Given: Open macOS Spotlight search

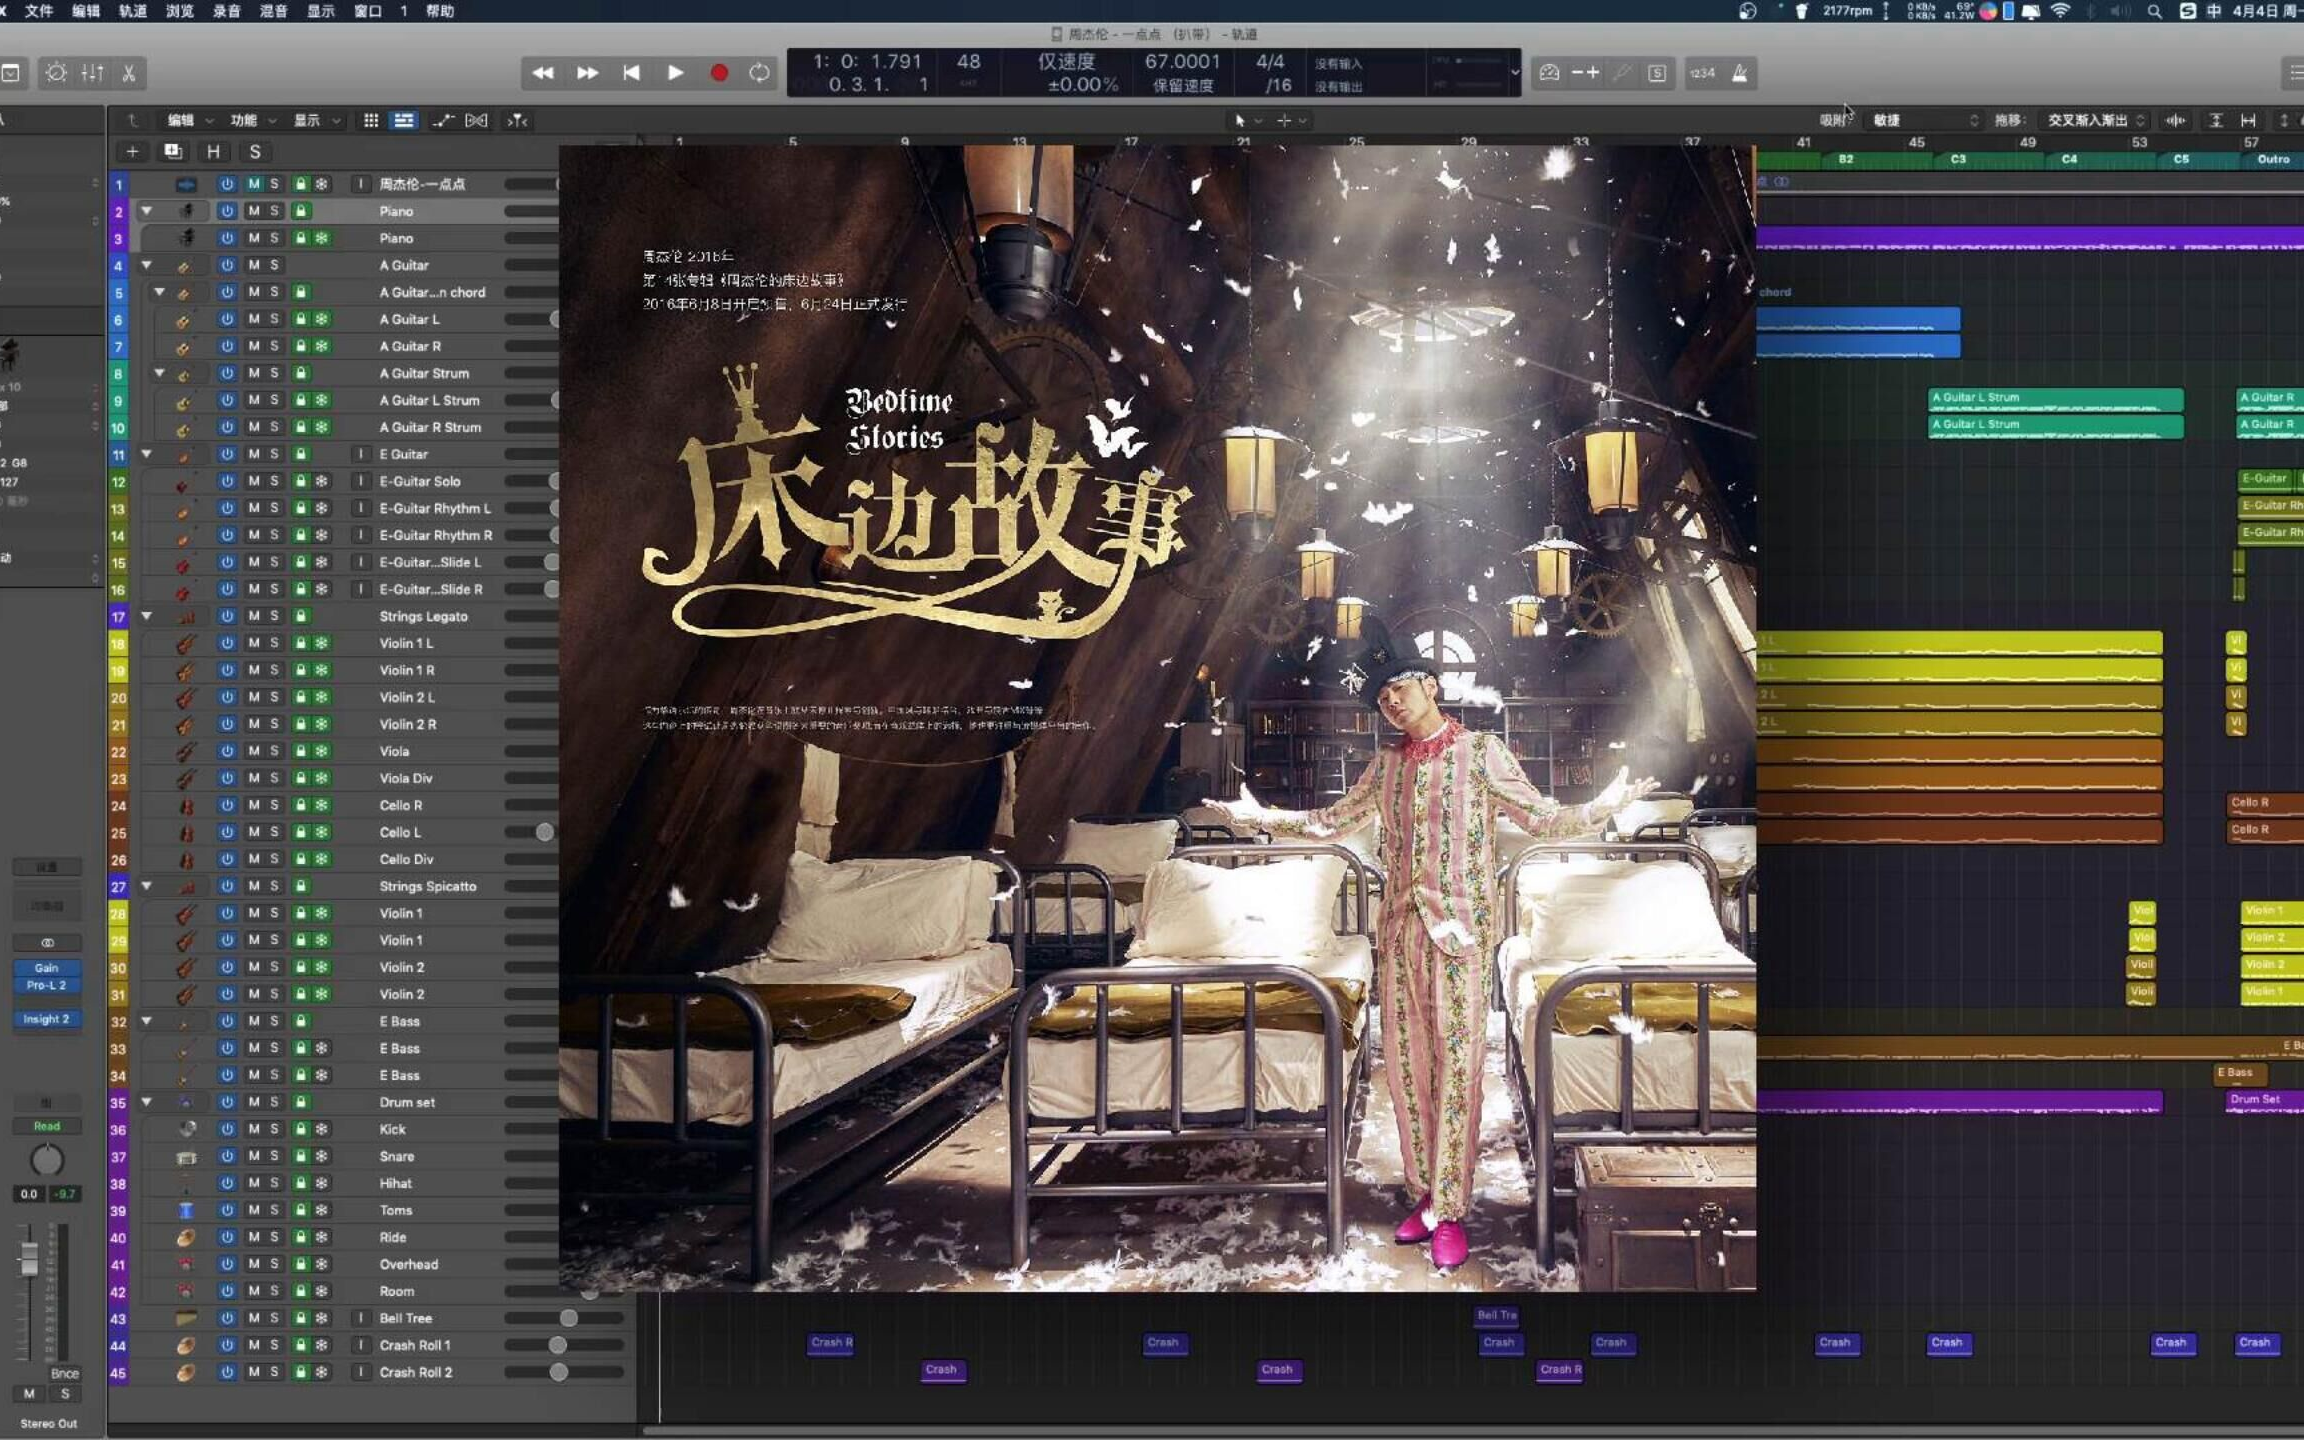Looking at the screenshot, I should [2154, 11].
